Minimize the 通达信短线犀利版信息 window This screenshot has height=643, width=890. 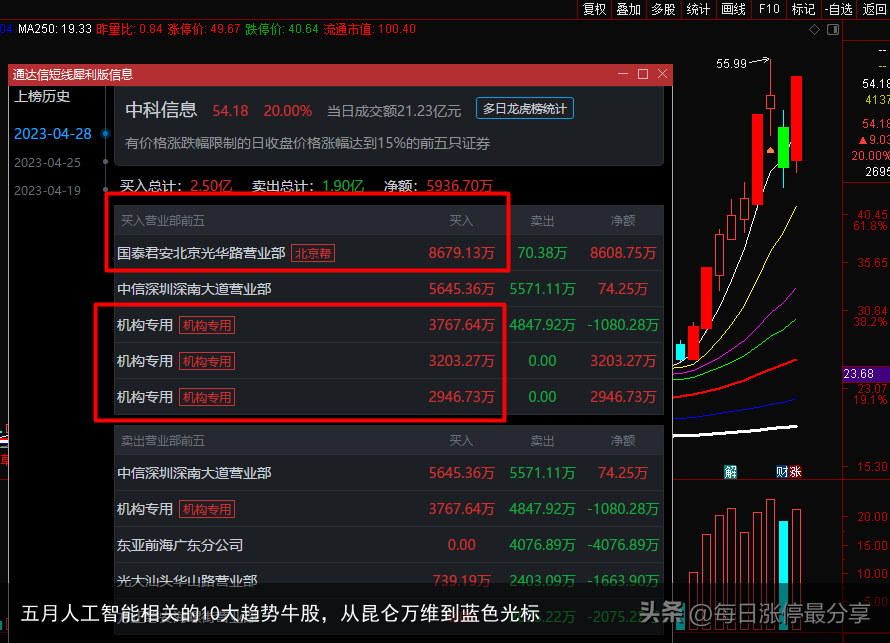click(x=623, y=74)
